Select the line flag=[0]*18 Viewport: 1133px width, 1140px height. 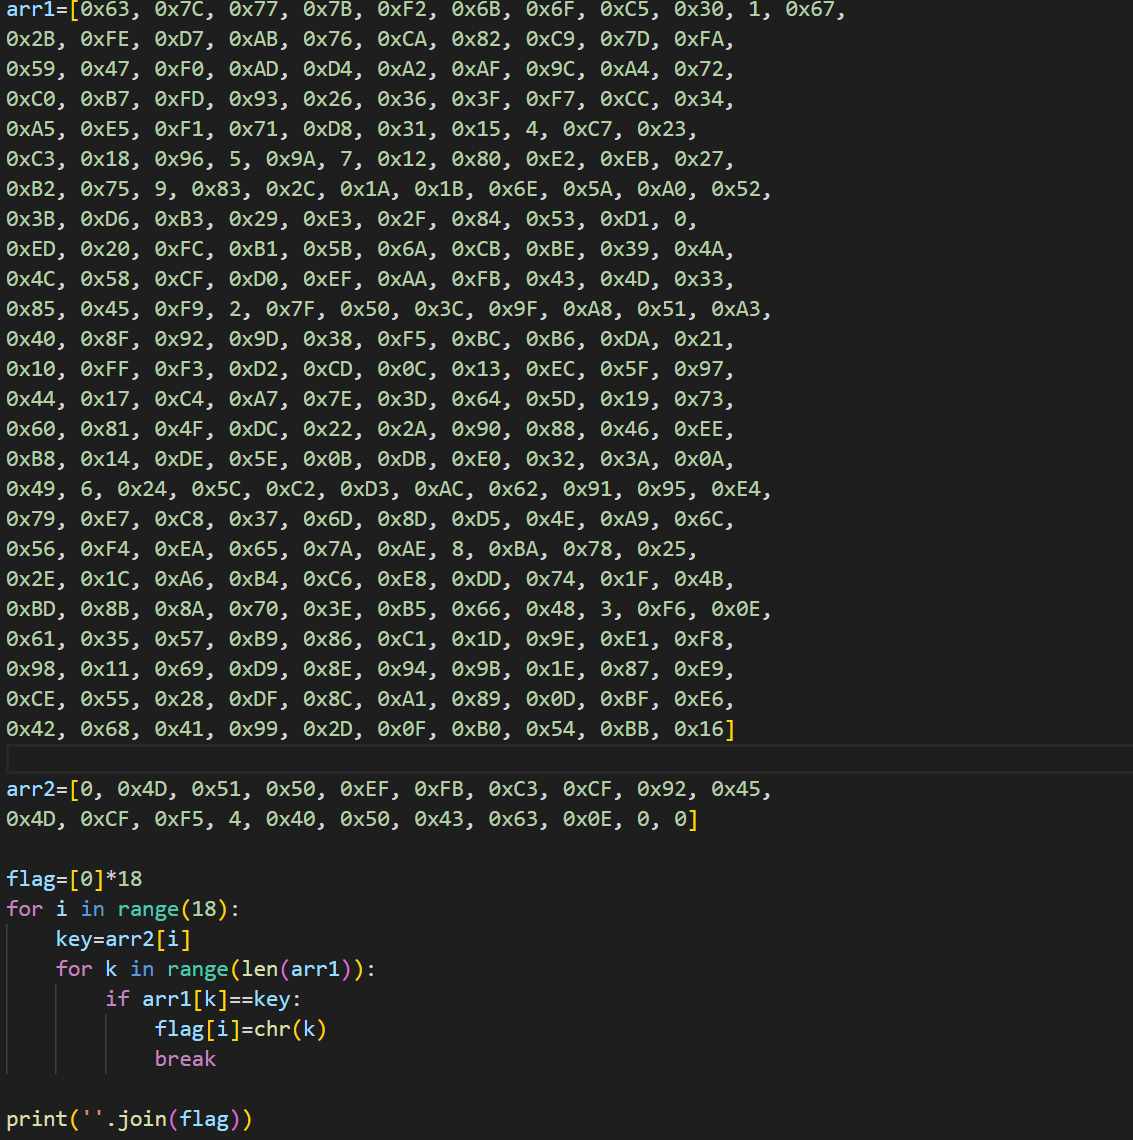point(74,879)
